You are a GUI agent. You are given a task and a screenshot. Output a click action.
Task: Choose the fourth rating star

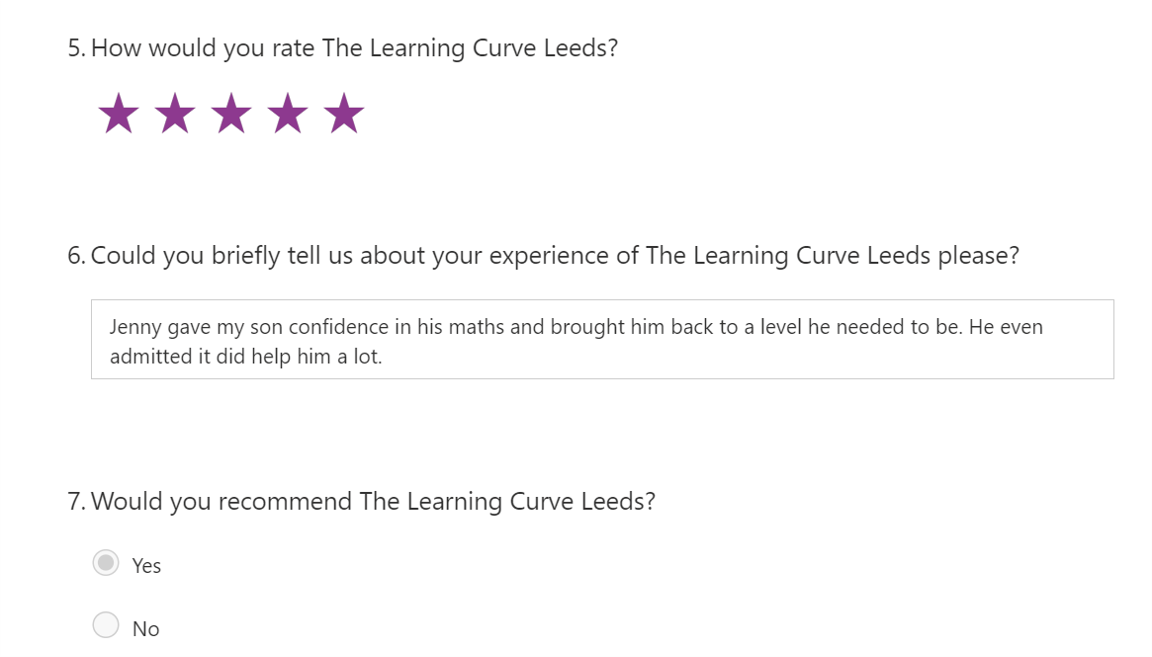pyautogui.click(x=288, y=114)
